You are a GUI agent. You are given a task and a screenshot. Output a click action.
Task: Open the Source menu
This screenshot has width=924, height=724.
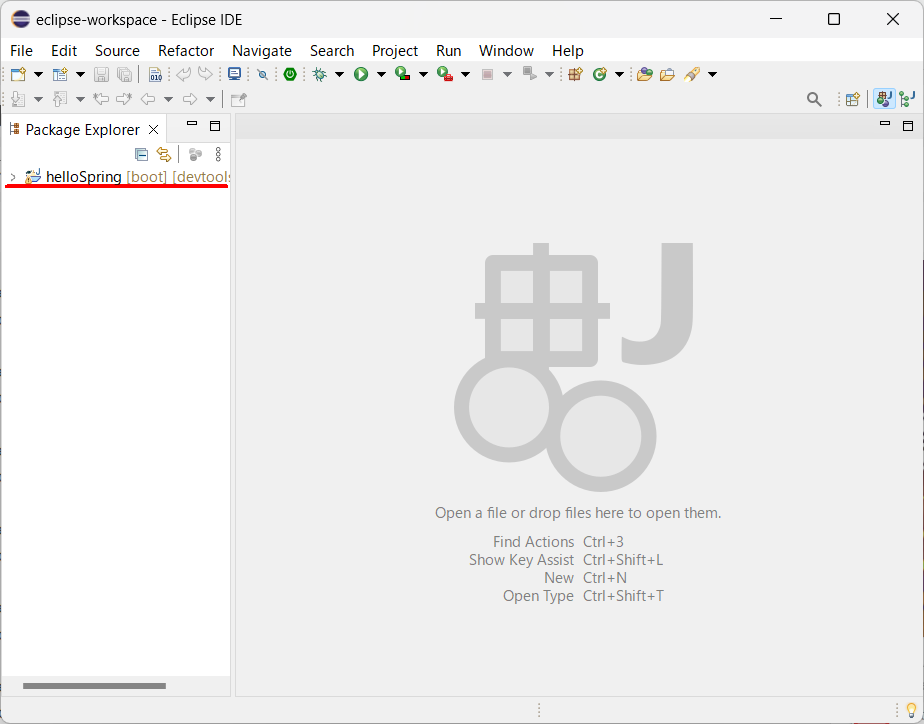117,50
